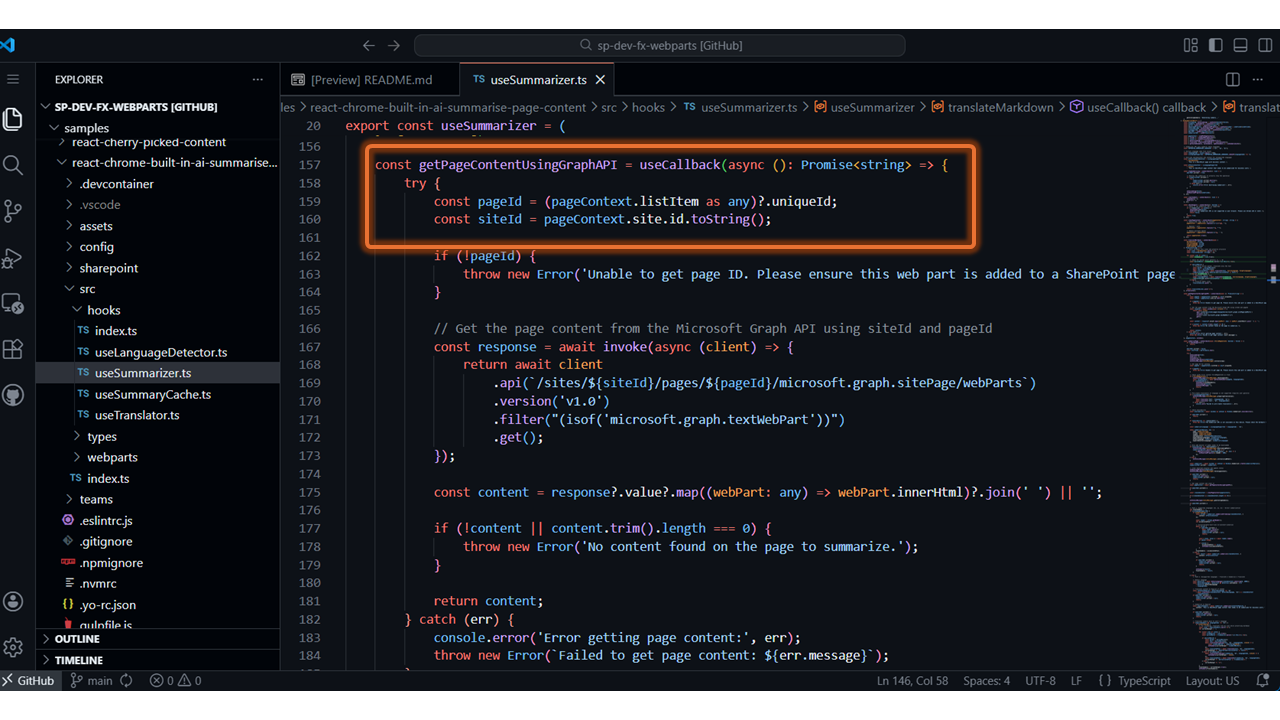Image resolution: width=1280 pixels, height=720 pixels.
Task: Open Run and Debug view
Action: coord(13,258)
